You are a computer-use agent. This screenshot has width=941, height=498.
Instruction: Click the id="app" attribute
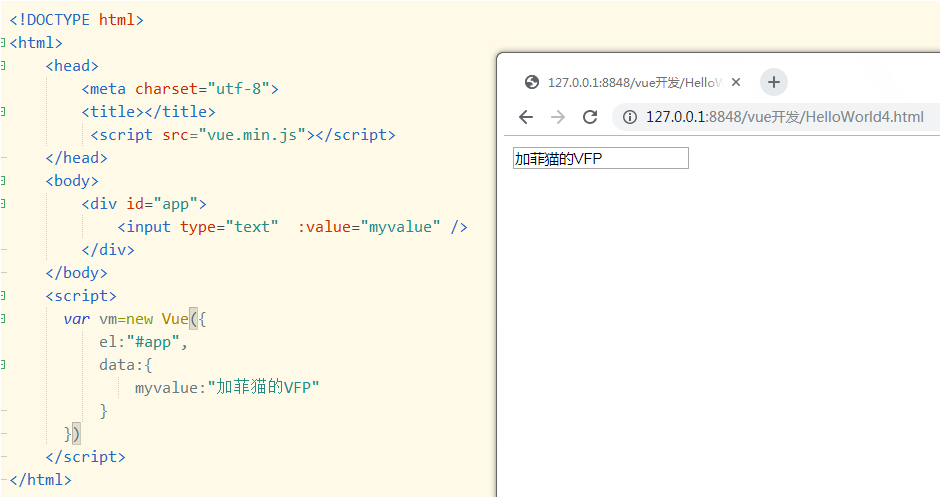point(162,204)
